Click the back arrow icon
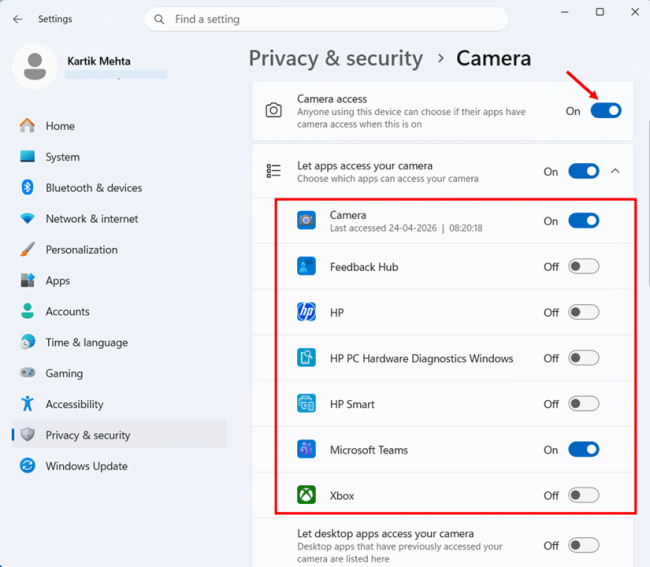The width and height of the screenshot is (650, 567). 18,19
